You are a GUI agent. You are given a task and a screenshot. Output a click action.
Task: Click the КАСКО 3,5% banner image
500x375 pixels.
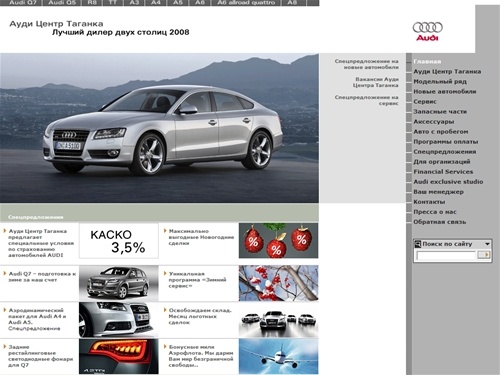click(119, 241)
